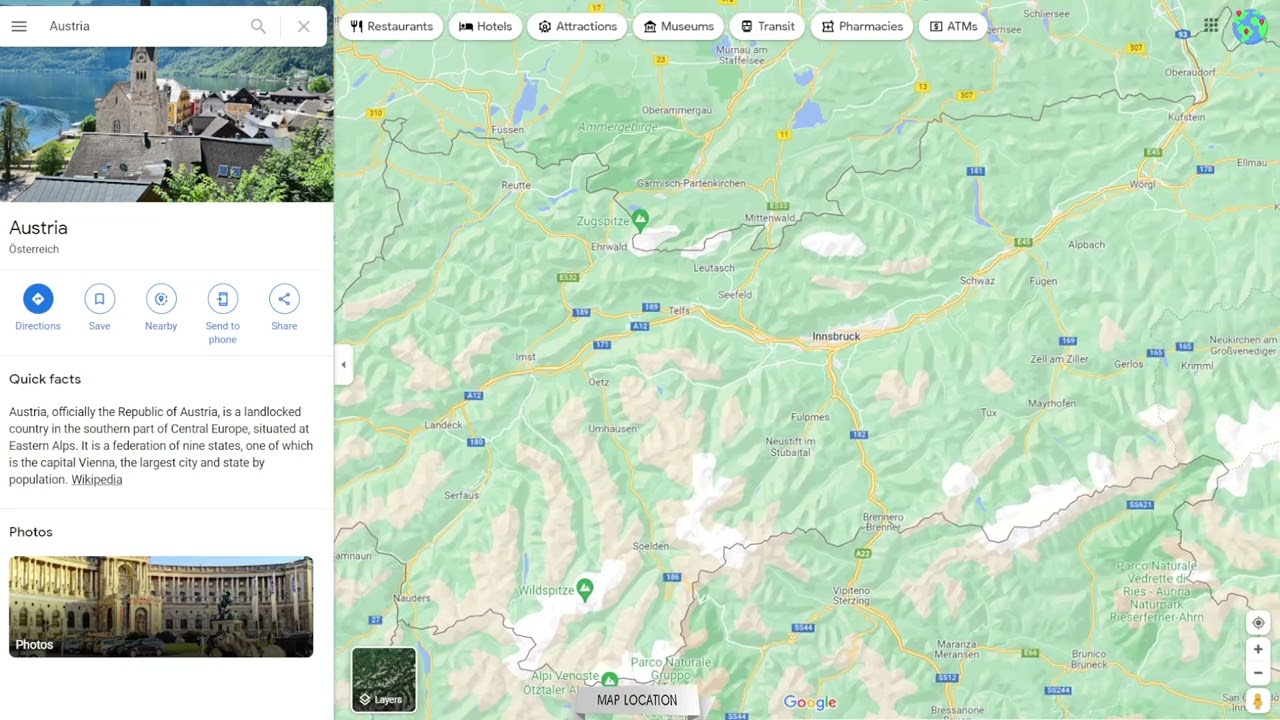Open the Austria header photo

pyautogui.click(x=167, y=124)
